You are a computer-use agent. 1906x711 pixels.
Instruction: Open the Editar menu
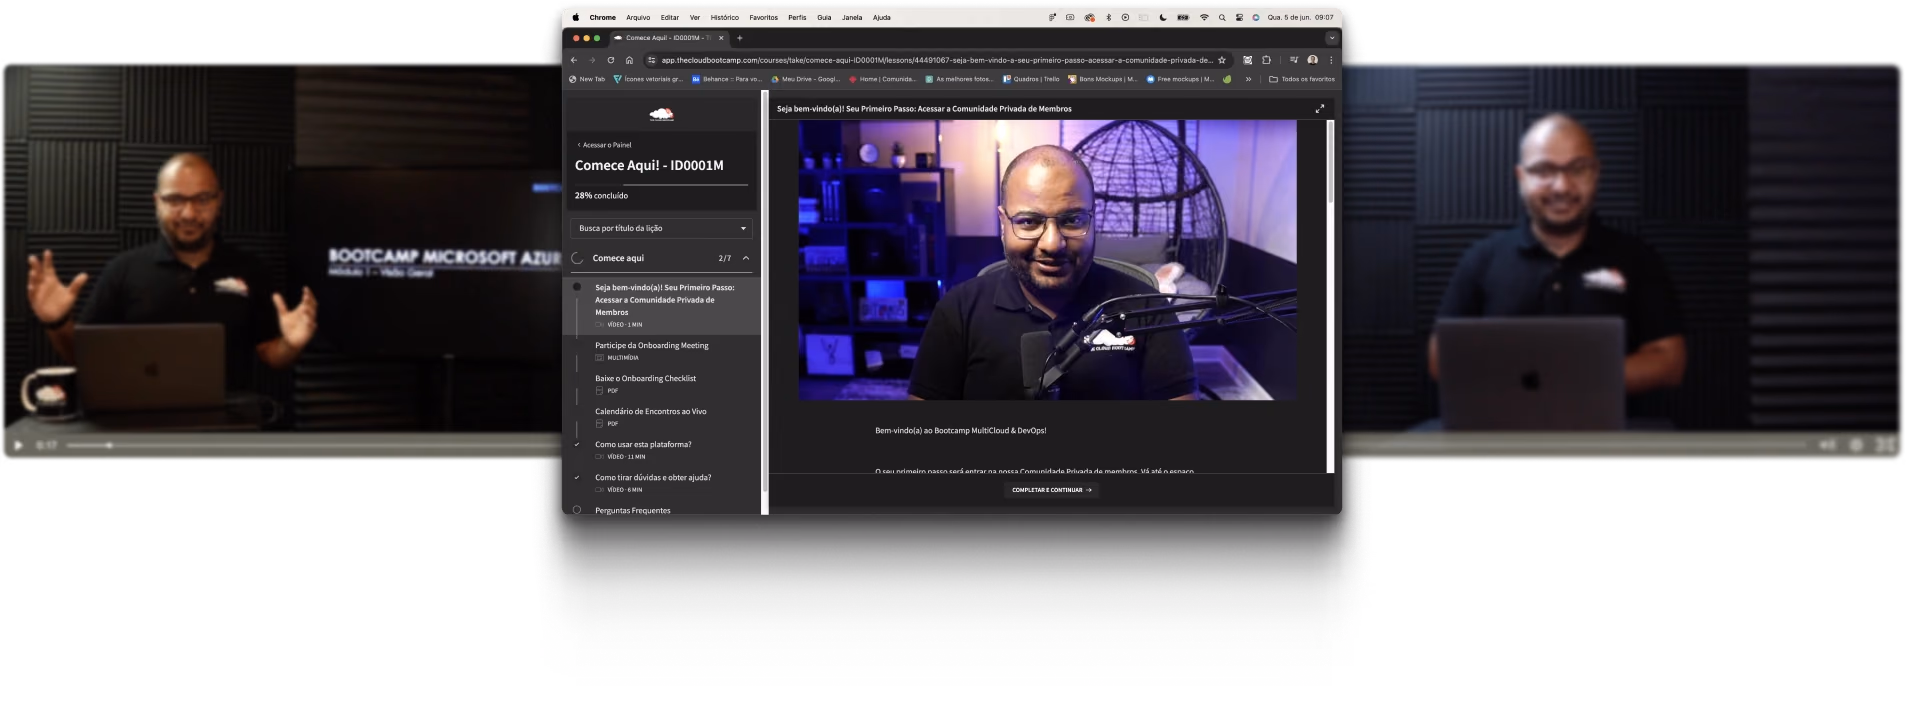(x=670, y=17)
